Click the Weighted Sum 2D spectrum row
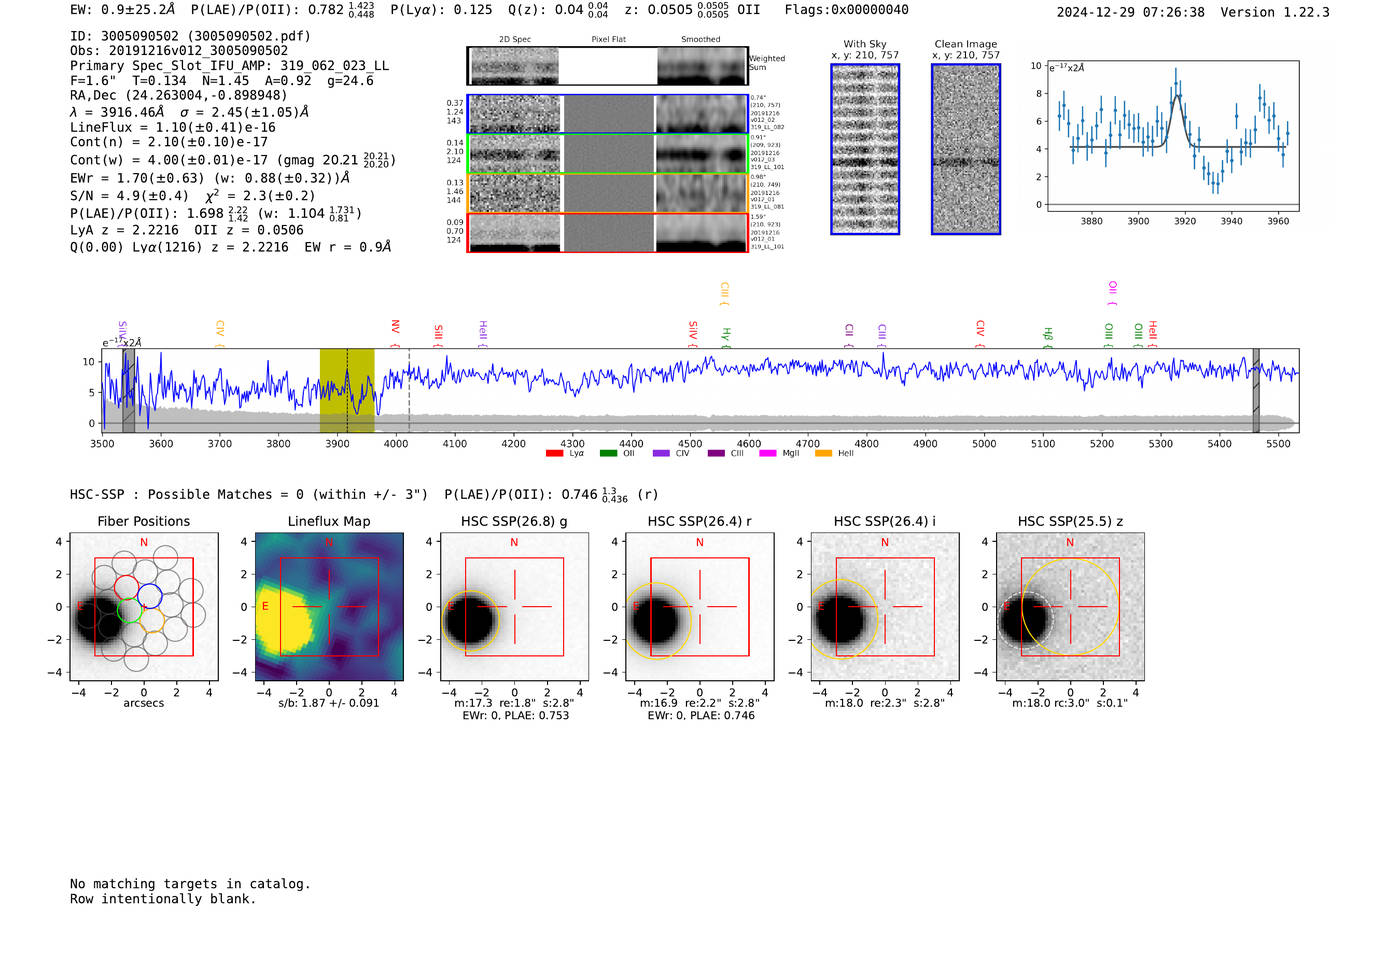Viewport: 1400px width, 953px height. point(608,66)
